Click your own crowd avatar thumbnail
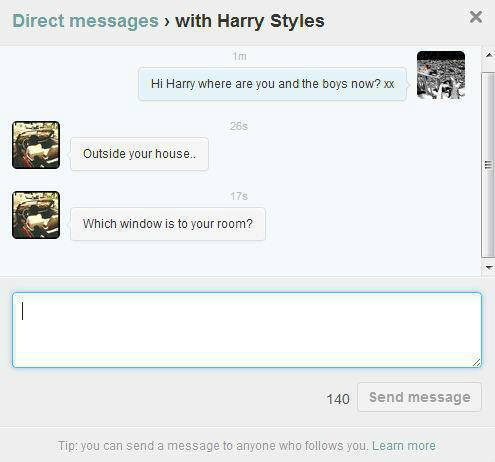Image resolution: width=495 pixels, height=462 pixels. pyautogui.click(x=441, y=75)
